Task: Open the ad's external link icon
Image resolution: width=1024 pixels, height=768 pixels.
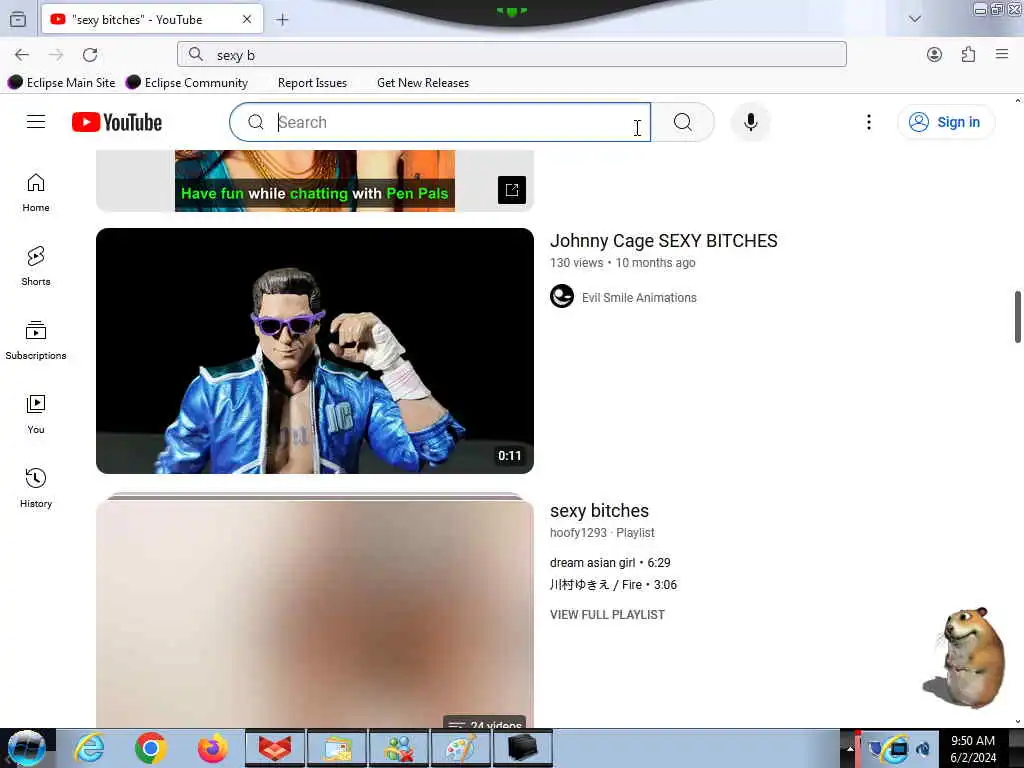Action: 511,190
